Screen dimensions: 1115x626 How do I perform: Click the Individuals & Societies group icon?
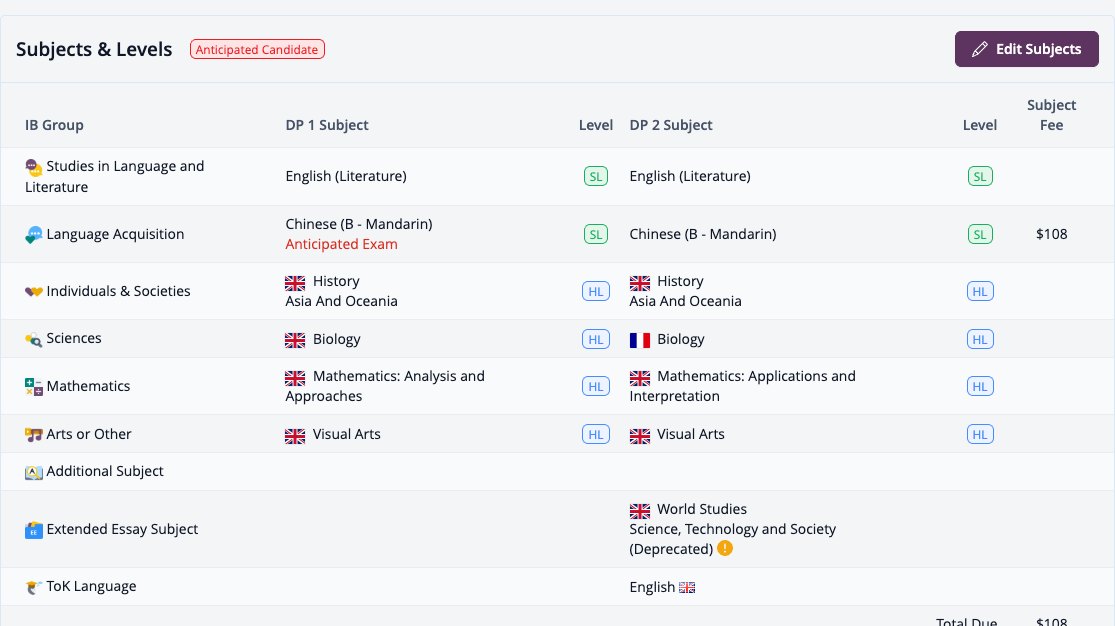point(33,292)
